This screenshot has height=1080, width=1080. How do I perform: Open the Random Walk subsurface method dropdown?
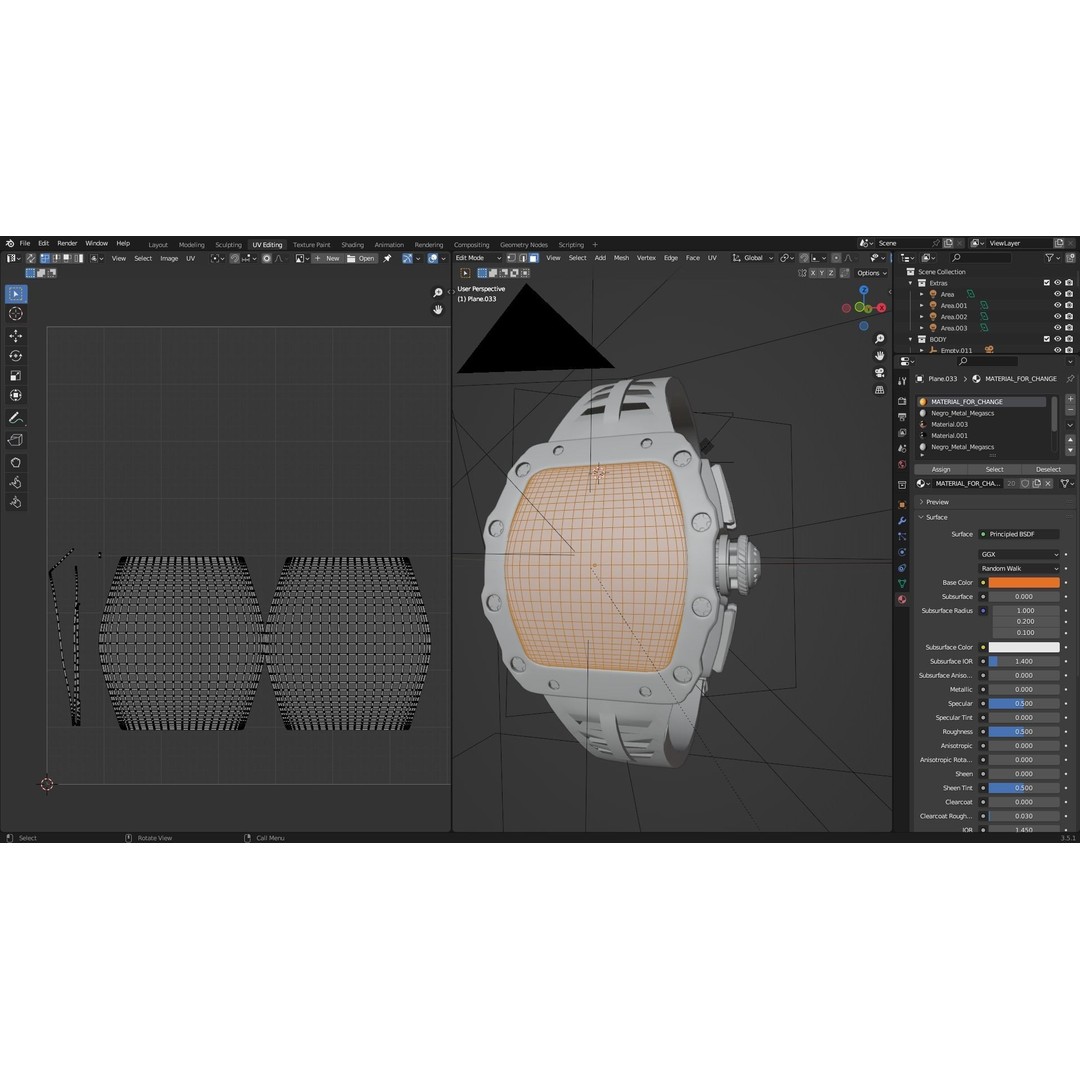point(1018,568)
